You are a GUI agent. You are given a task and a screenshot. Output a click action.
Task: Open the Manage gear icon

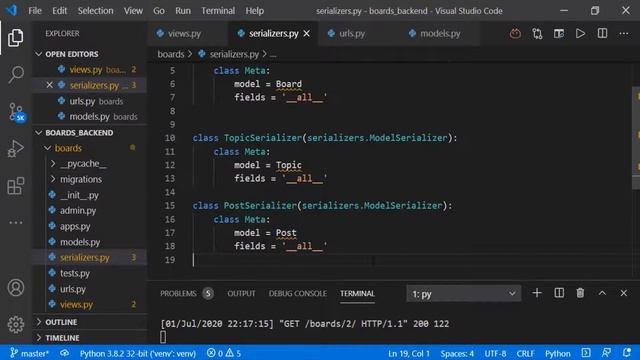pyautogui.click(x=16, y=324)
